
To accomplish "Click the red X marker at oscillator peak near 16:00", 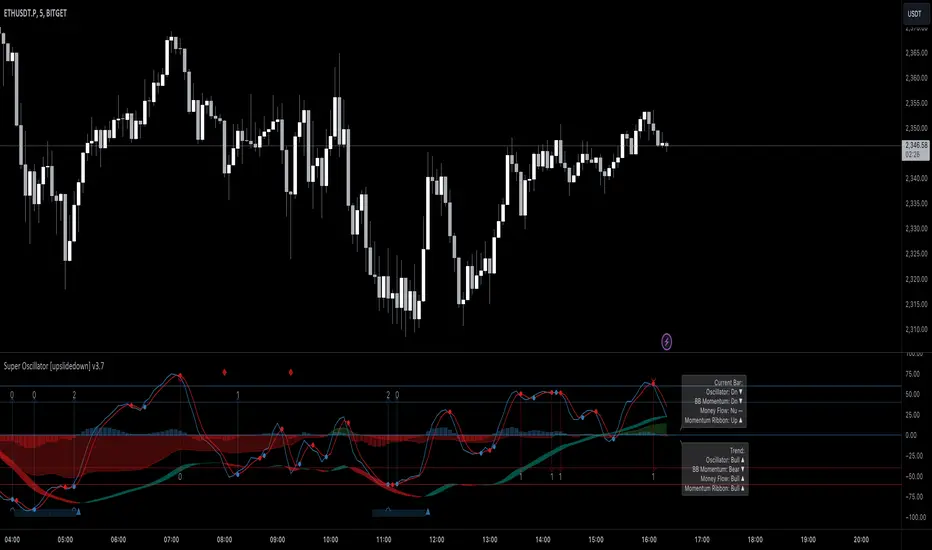I will [x=653, y=382].
